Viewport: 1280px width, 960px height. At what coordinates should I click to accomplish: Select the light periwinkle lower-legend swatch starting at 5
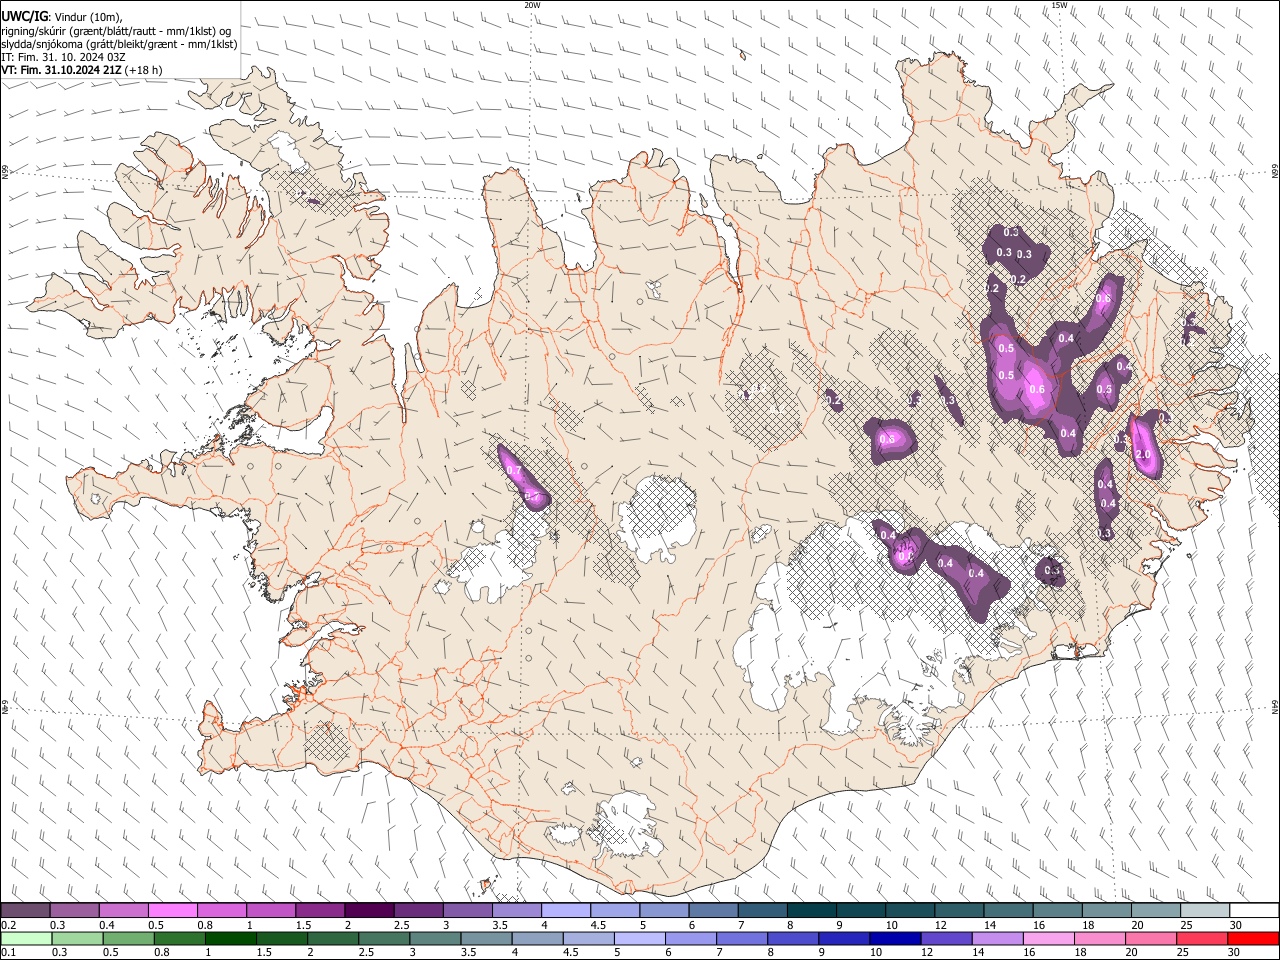(638, 938)
